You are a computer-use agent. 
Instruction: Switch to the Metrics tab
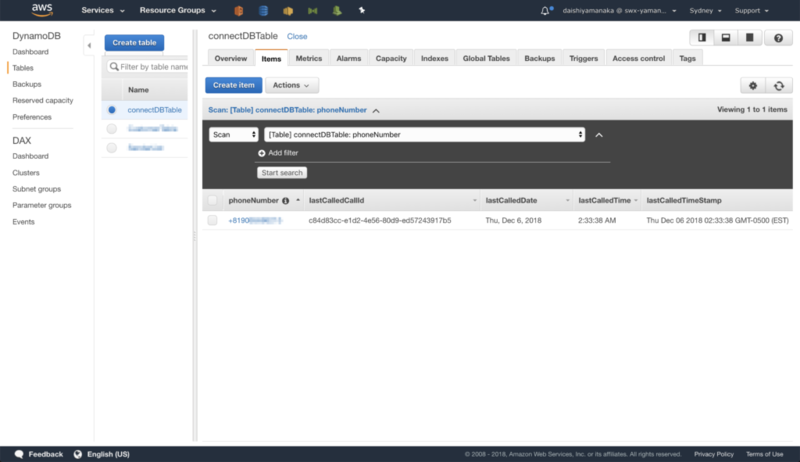coord(309,58)
